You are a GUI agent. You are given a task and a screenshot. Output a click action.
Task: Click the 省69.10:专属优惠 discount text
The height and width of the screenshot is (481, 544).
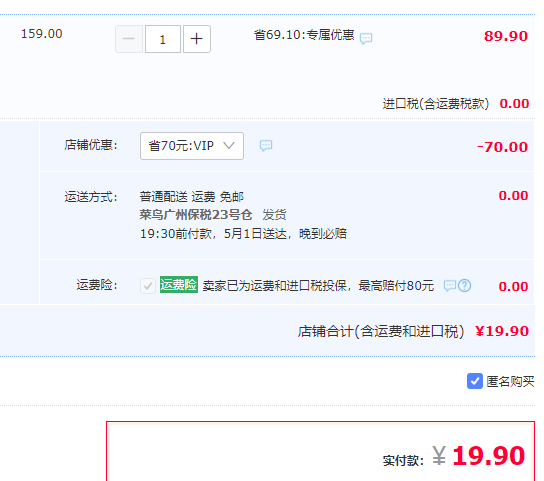(x=304, y=35)
